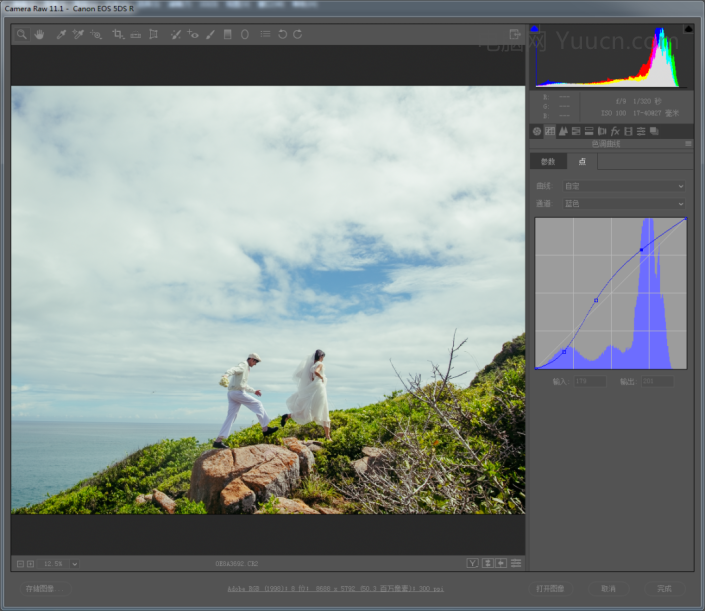Open the zoom level dropdown
This screenshot has height=611, width=705.
(74, 564)
